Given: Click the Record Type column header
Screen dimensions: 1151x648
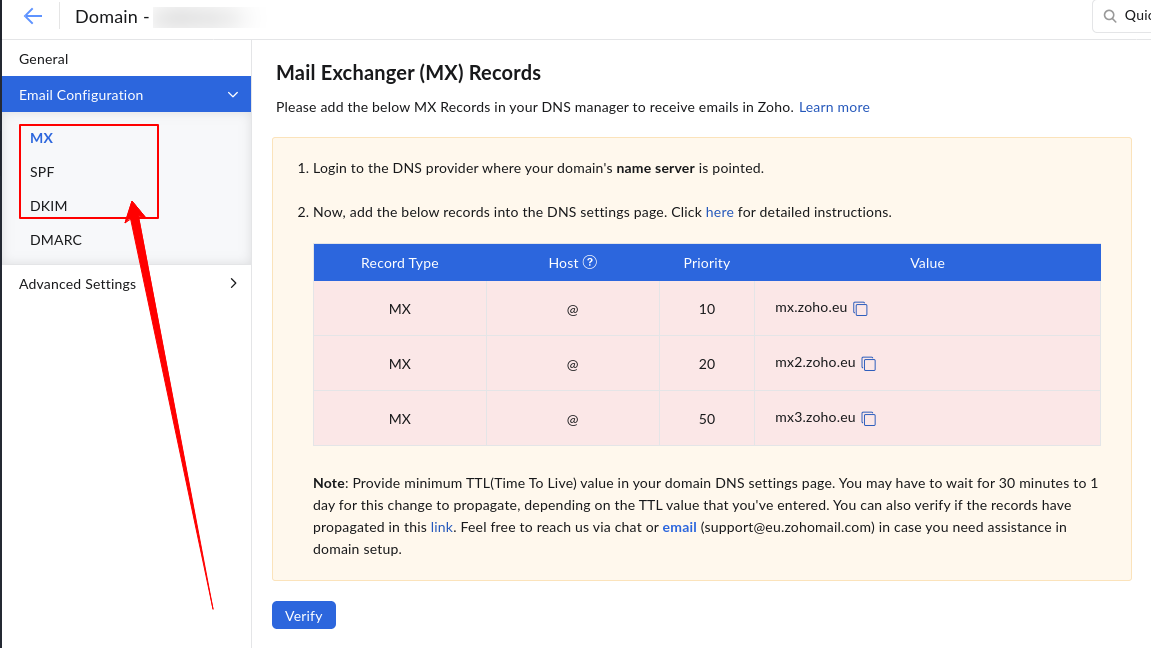Looking at the screenshot, I should coord(399,263).
